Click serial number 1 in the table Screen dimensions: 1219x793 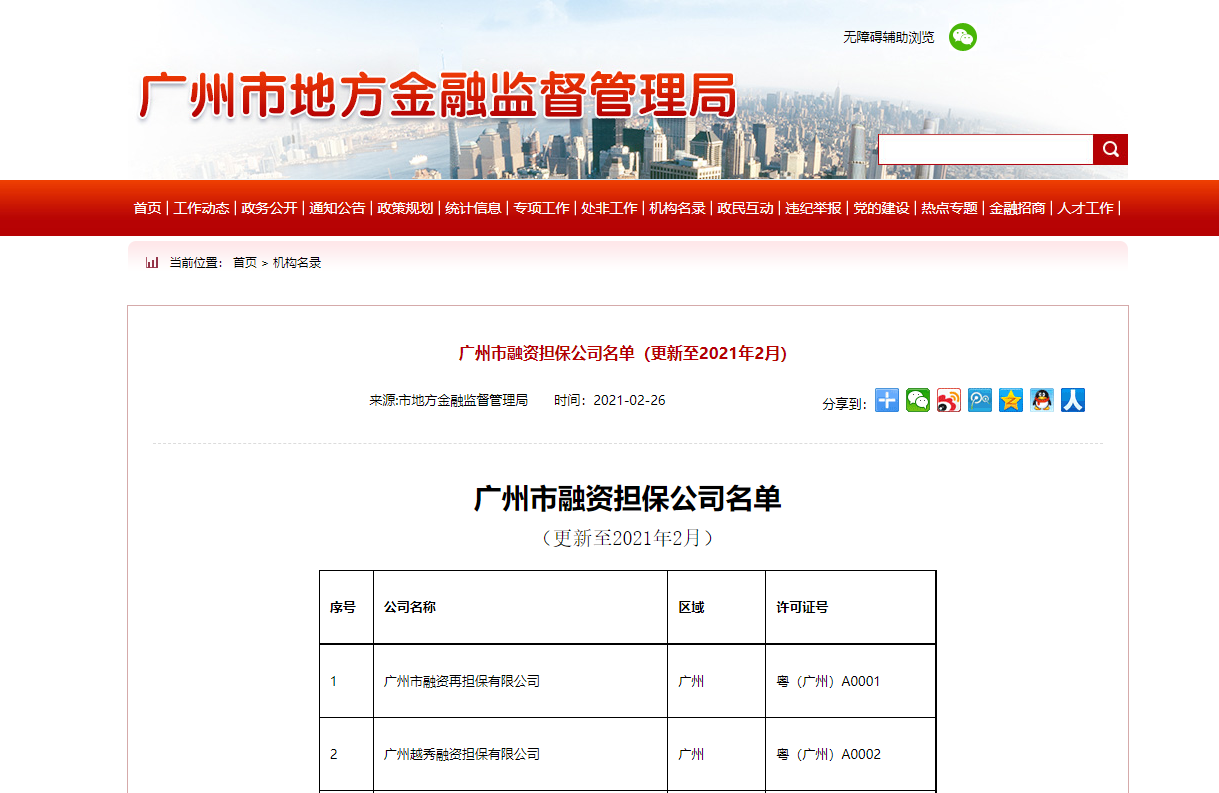[334, 681]
